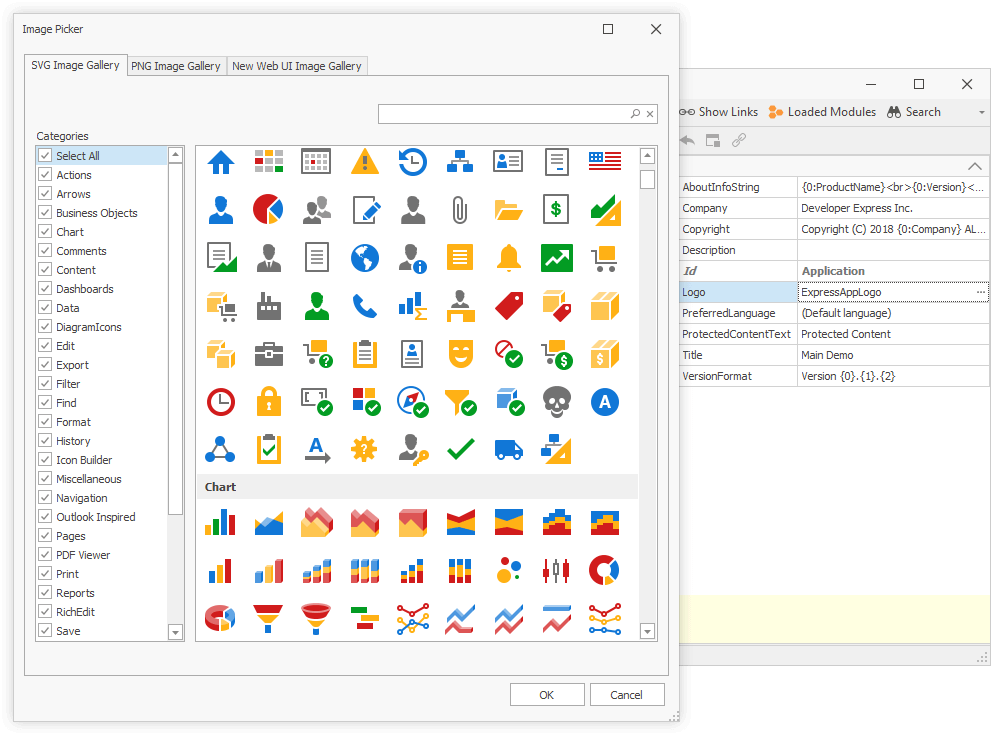Viewport: 991px width, 735px height.
Task: Open the Logo property ellipsis editor
Action: [981, 292]
